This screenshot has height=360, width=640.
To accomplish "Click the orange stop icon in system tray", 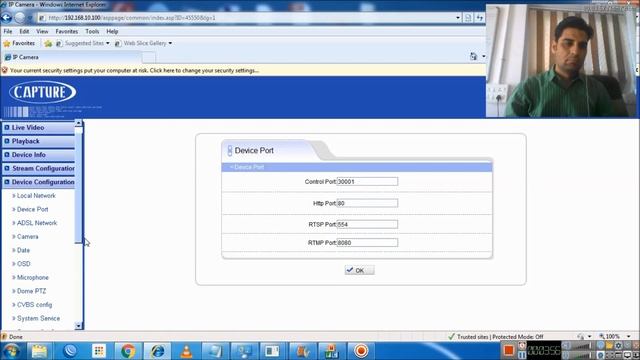I will [x=509, y=351].
